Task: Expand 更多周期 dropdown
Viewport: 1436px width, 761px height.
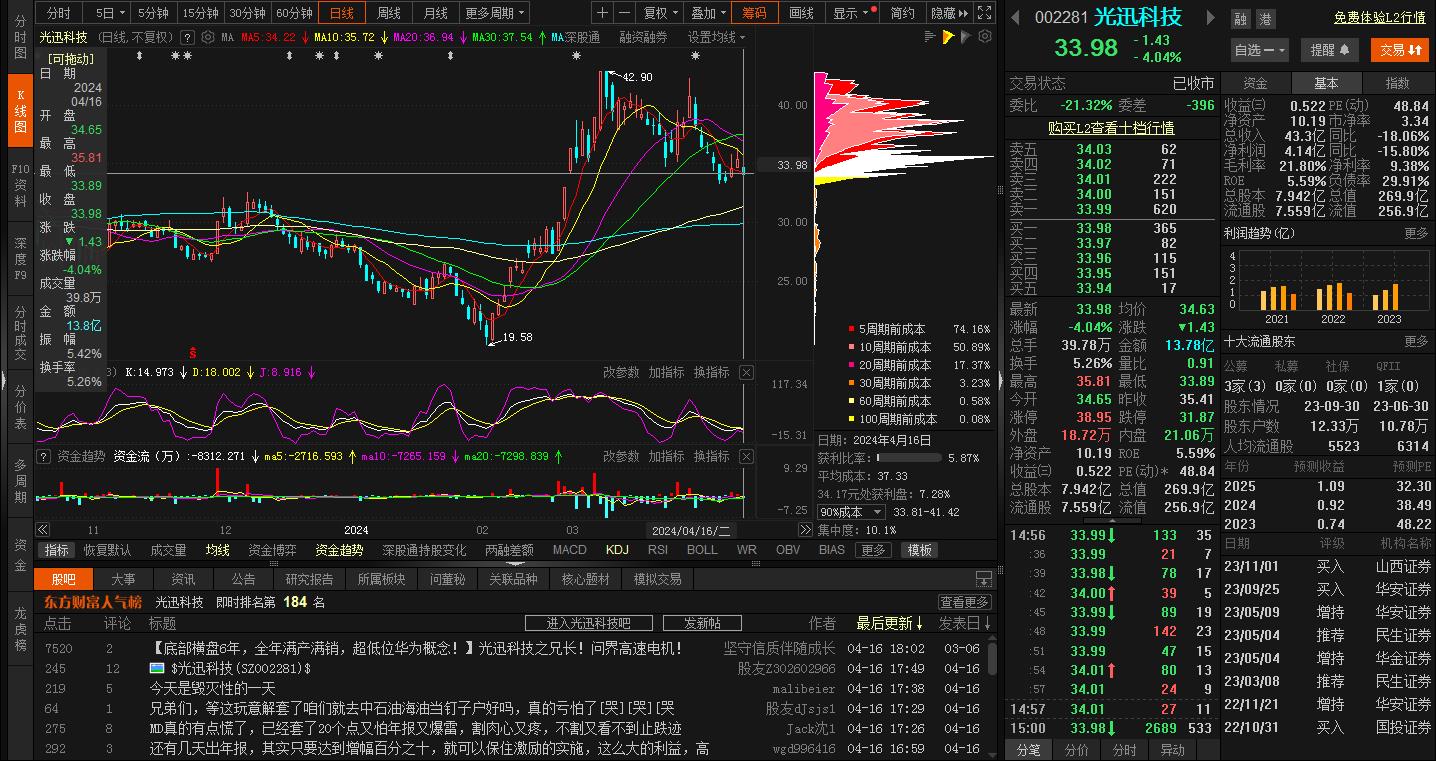Action: point(494,13)
